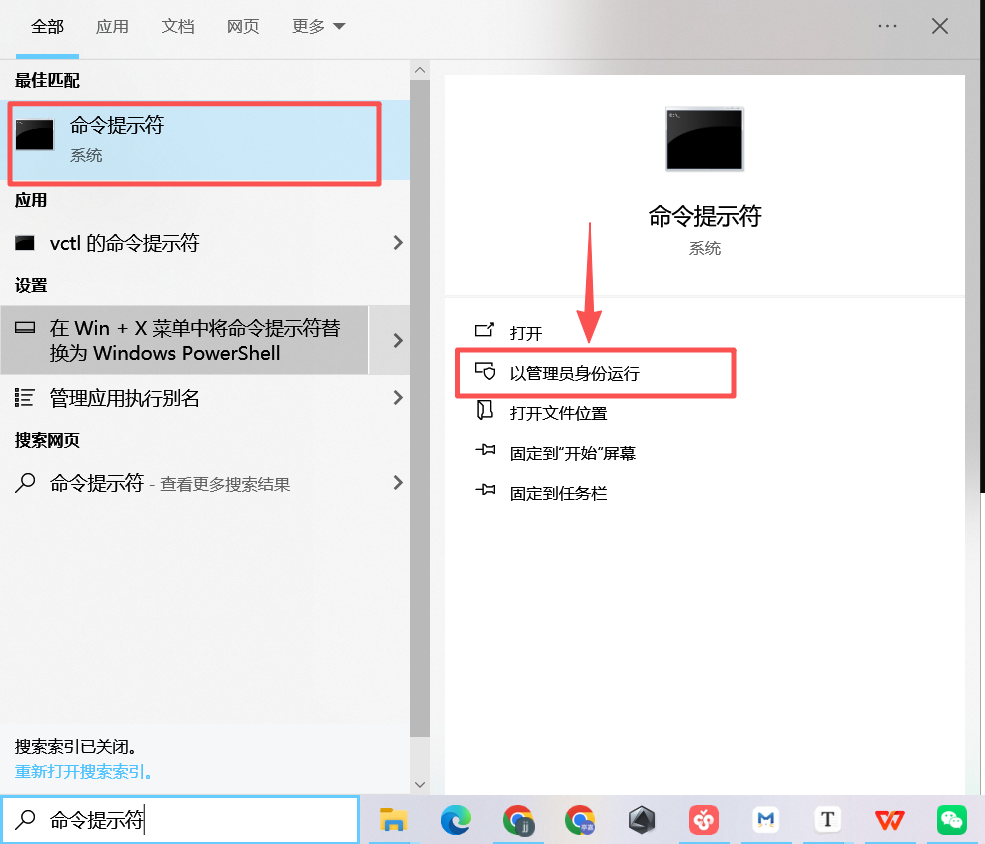
Task: Close the search panel with X
Action: [940, 26]
